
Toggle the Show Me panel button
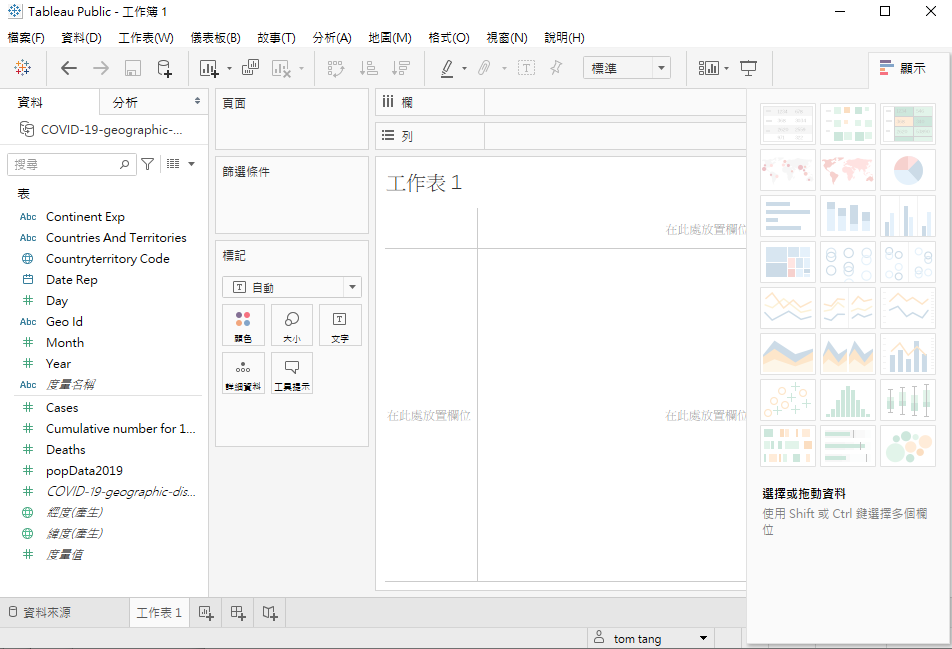pyautogui.click(x=903, y=68)
